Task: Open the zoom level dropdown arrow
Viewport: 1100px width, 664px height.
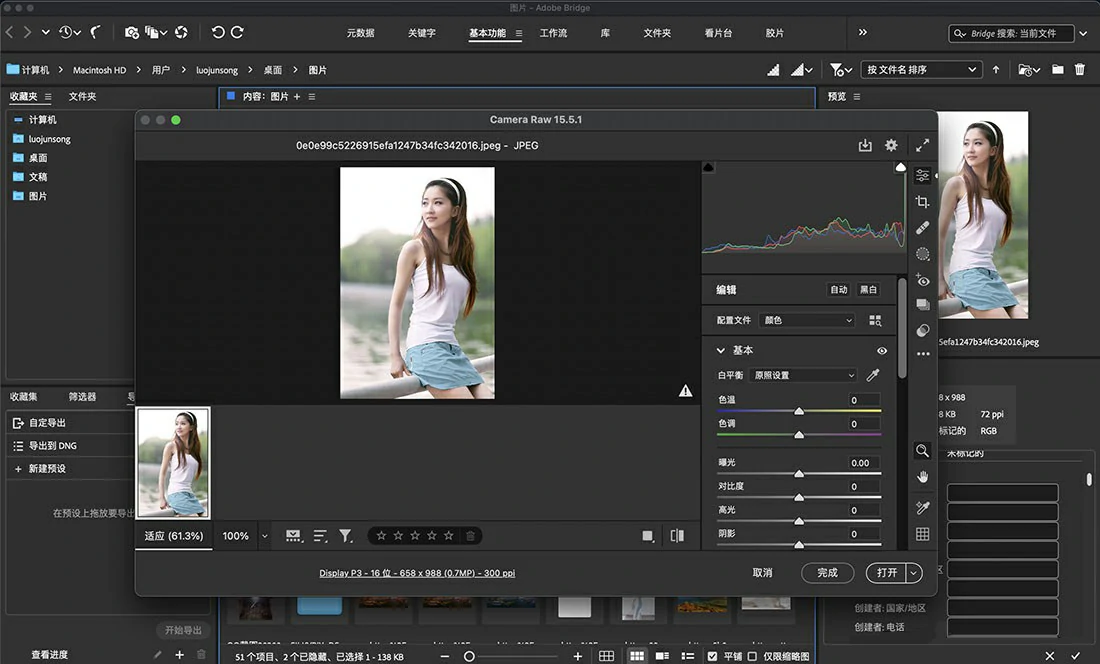Action: tap(264, 536)
